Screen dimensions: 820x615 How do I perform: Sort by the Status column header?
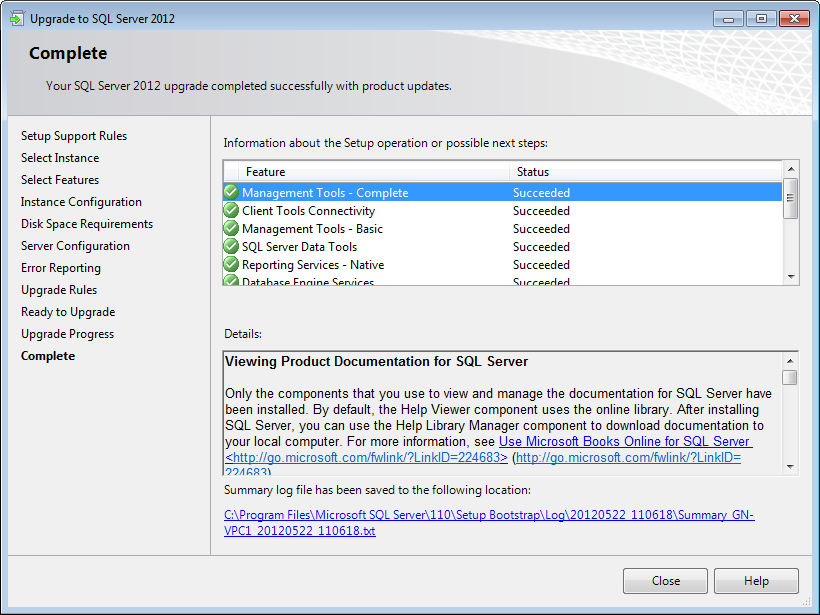click(645, 172)
